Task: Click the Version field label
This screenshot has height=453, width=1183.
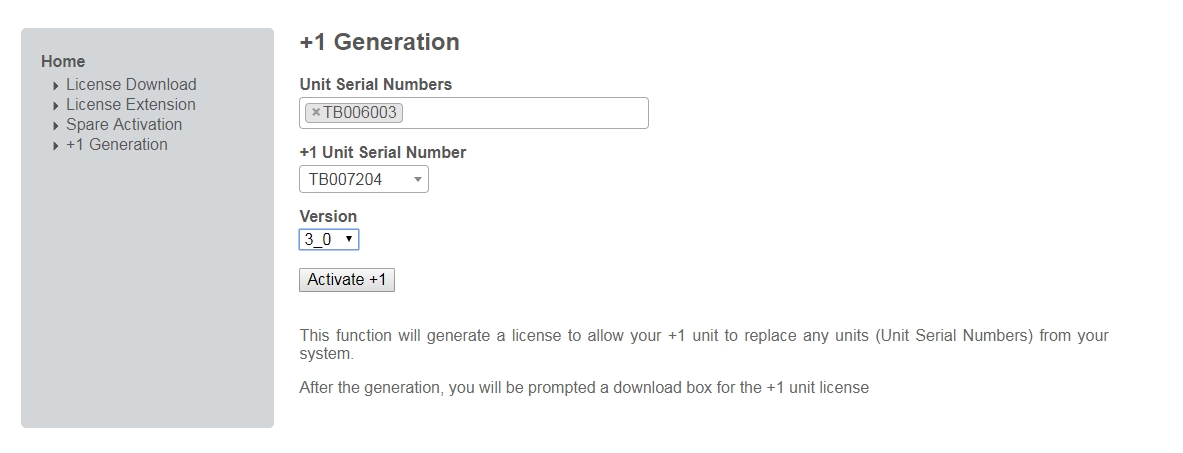Action: tap(328, 216)
